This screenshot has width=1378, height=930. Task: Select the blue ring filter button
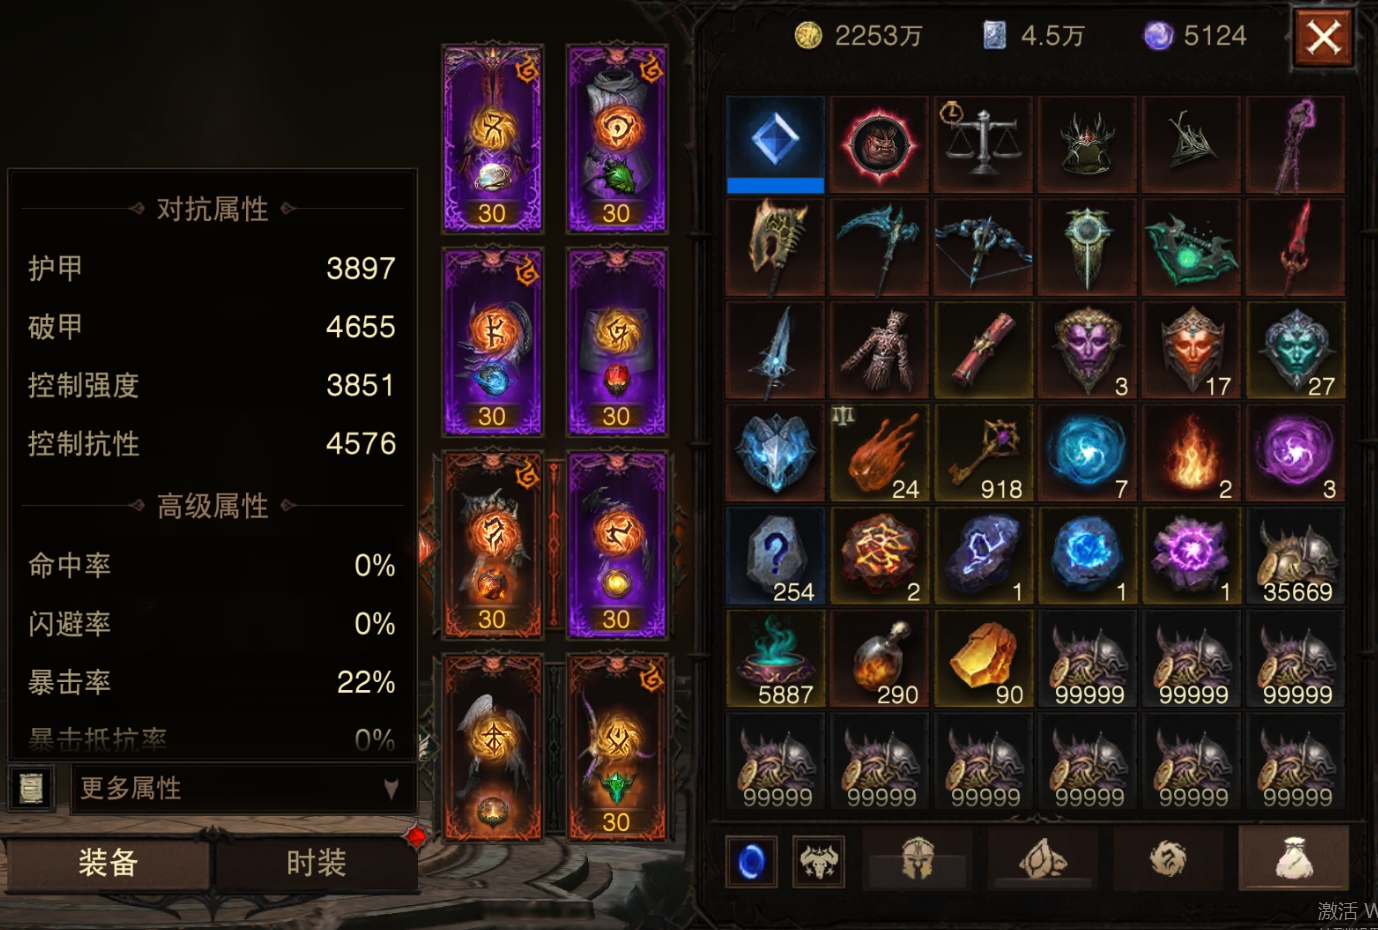751,861
